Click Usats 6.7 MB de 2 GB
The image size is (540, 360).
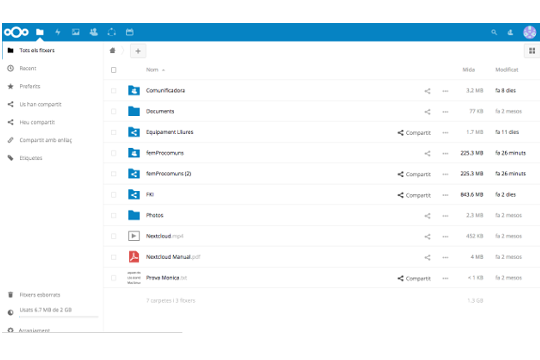pos(45,310)
